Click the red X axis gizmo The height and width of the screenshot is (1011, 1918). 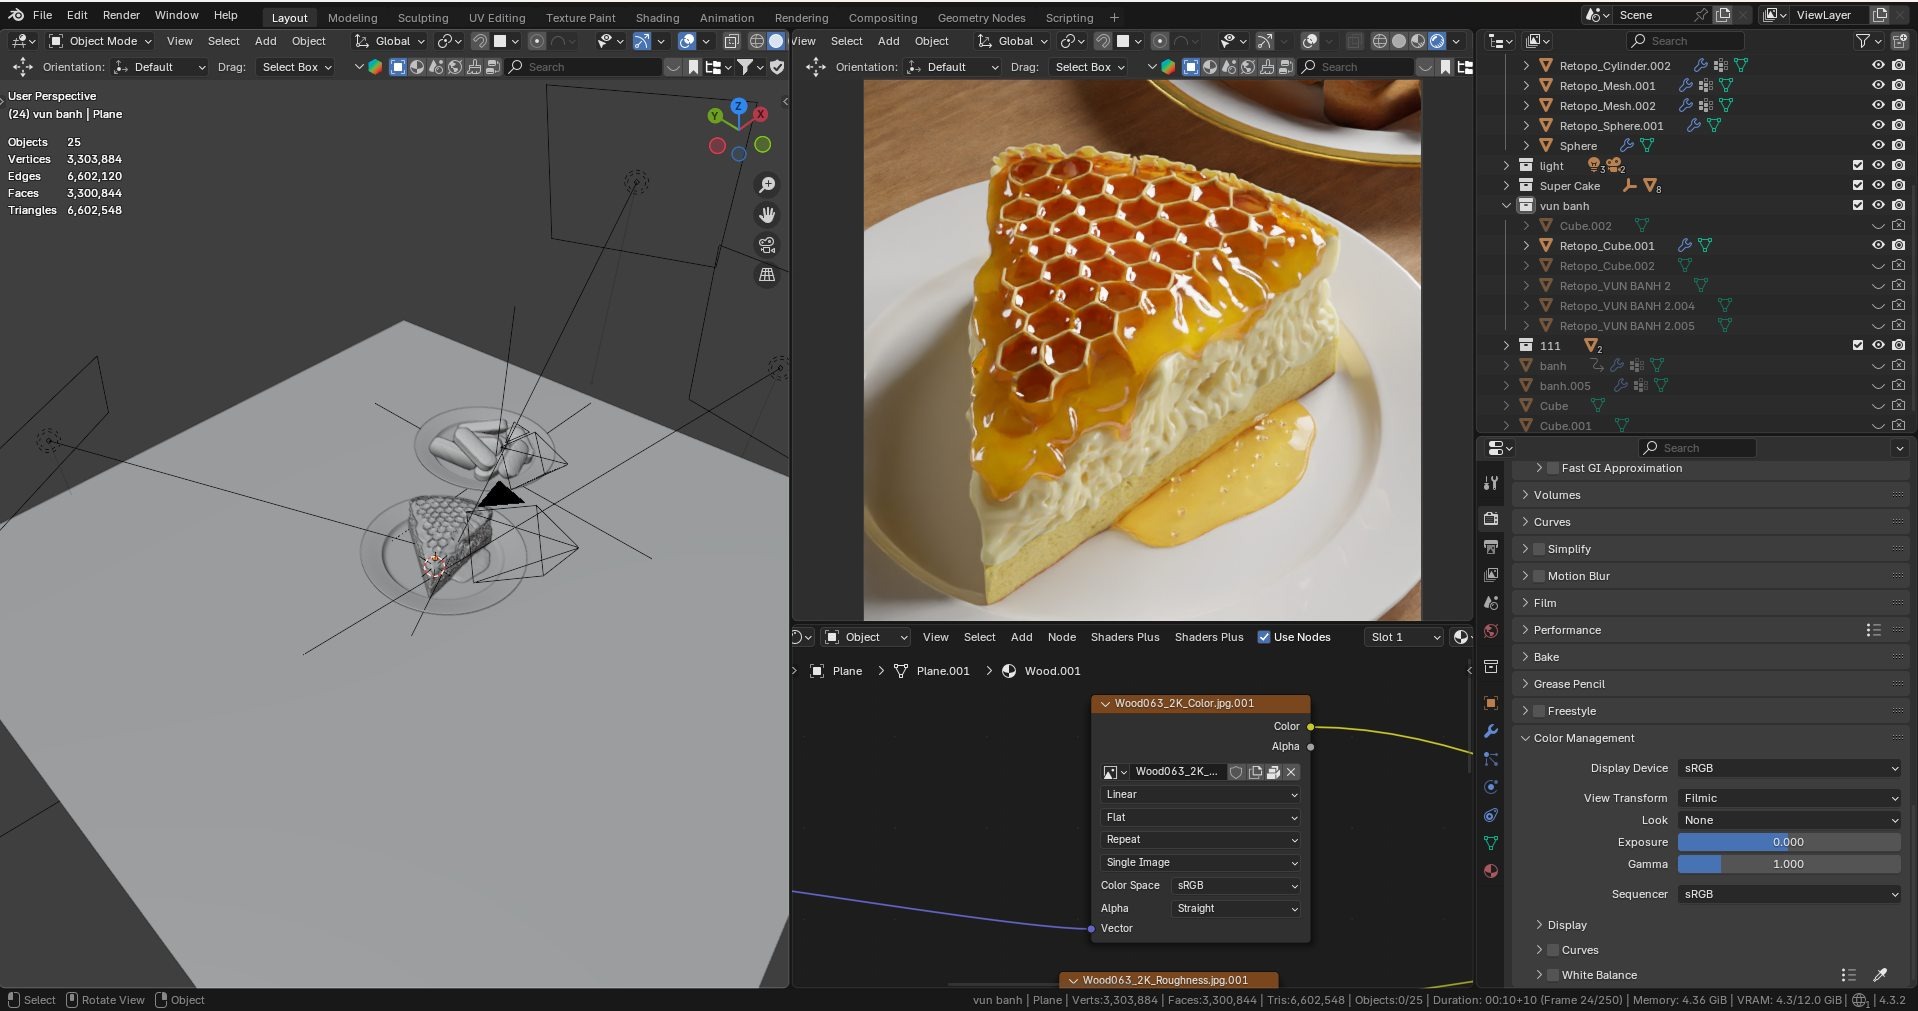point(761,115)
